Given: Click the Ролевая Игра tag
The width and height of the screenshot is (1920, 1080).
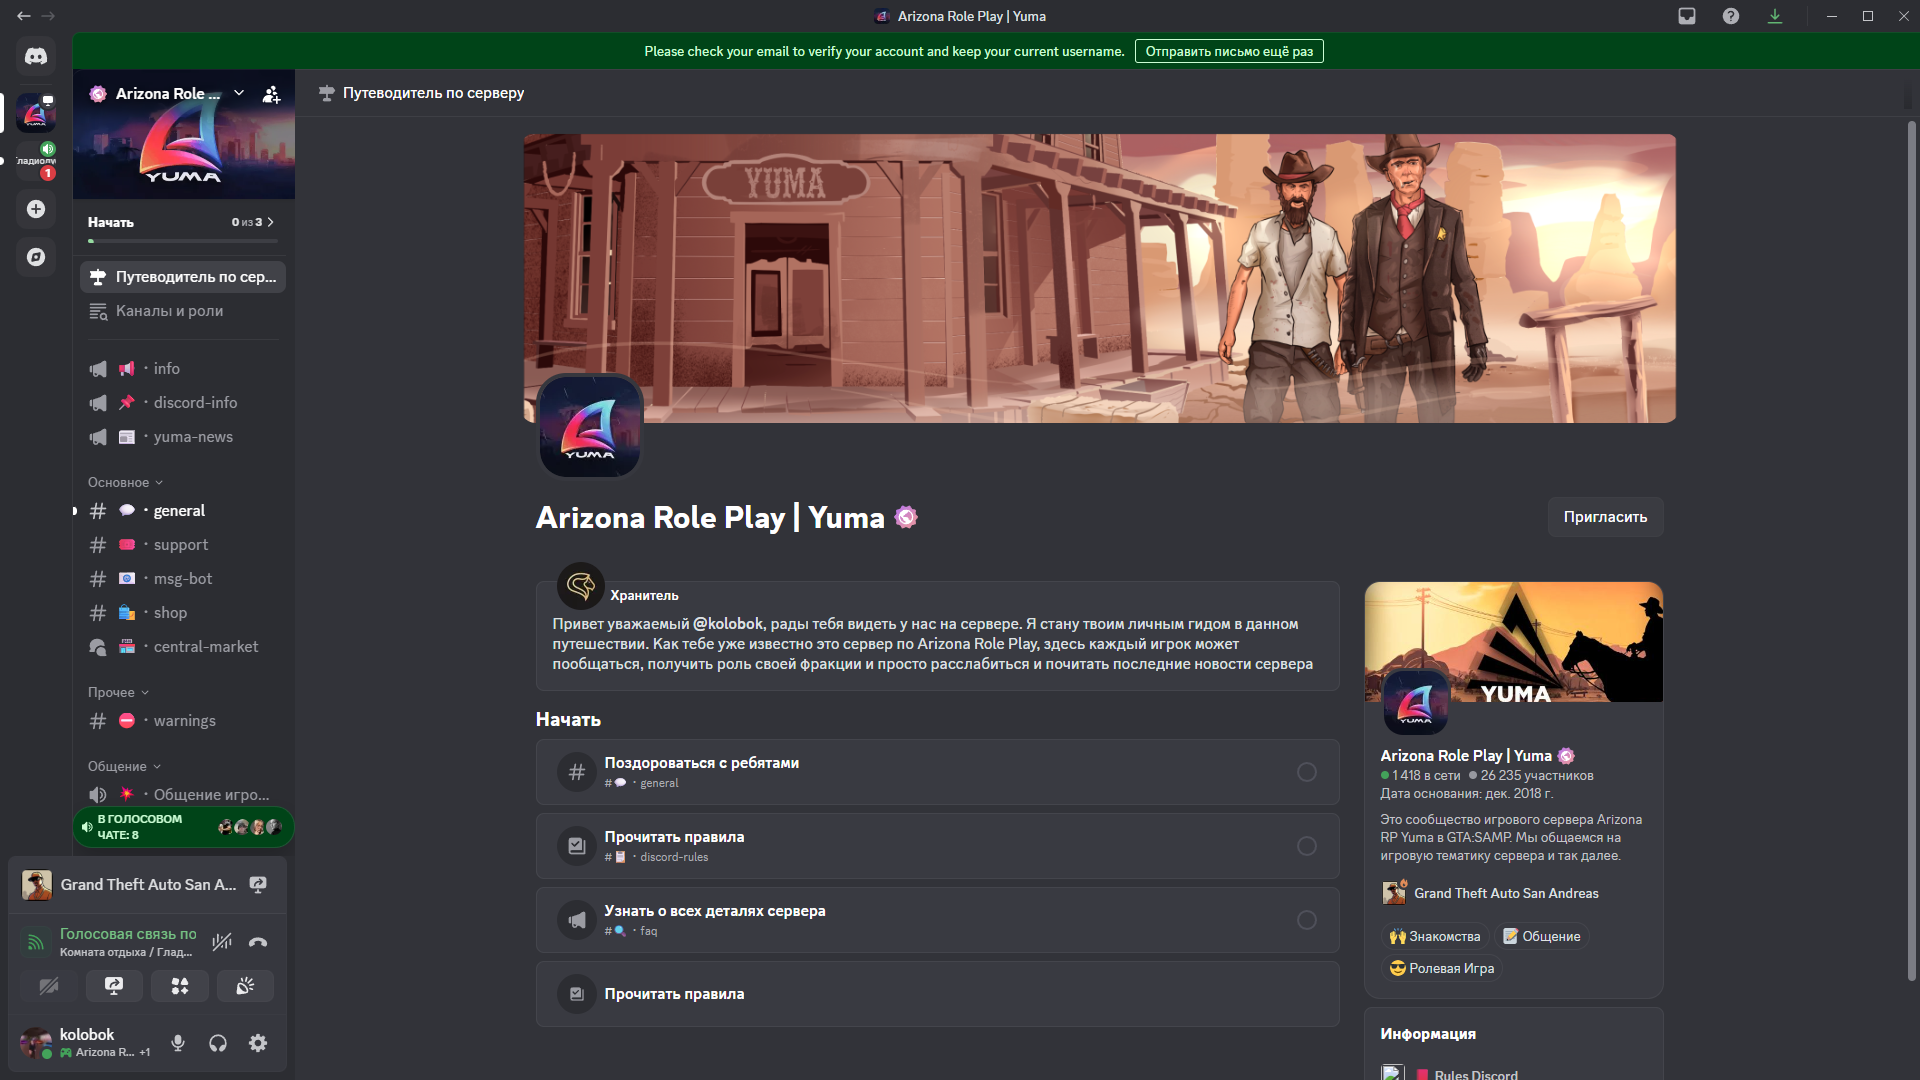Looking at the screenshot, I should pos(1442,969).
